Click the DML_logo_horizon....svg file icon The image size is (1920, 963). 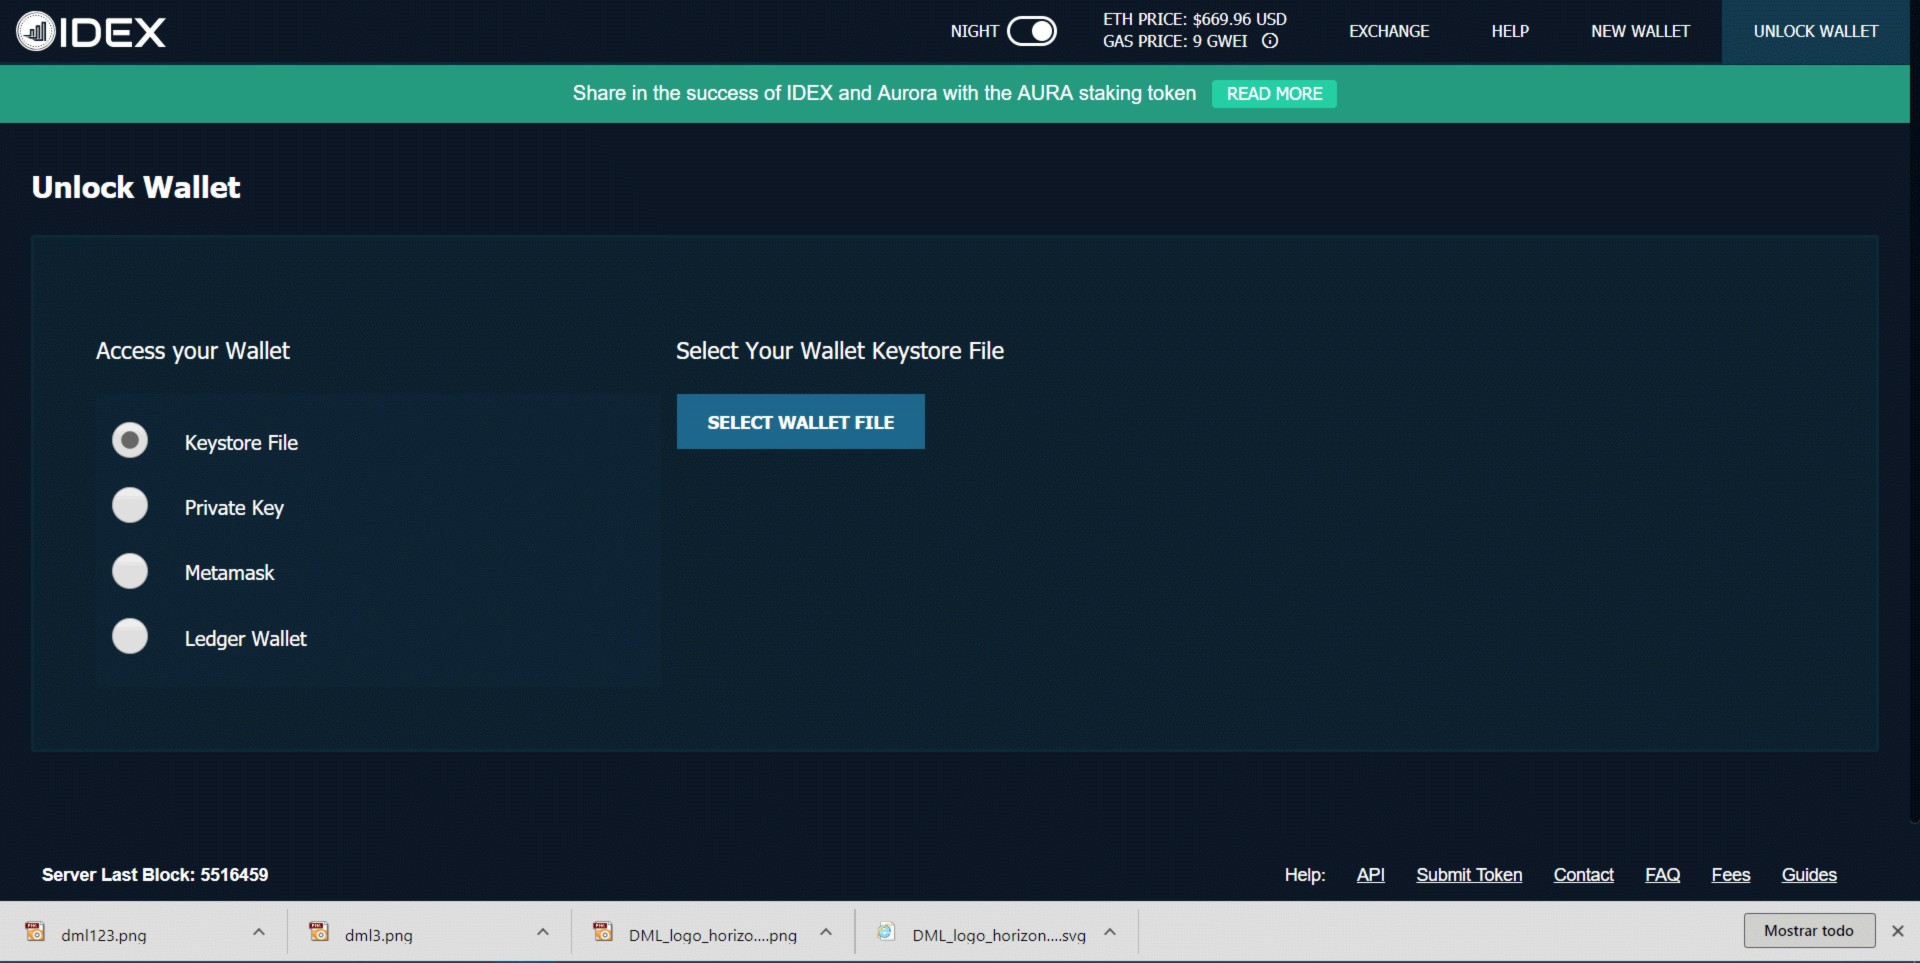click(x=886, y=932)
